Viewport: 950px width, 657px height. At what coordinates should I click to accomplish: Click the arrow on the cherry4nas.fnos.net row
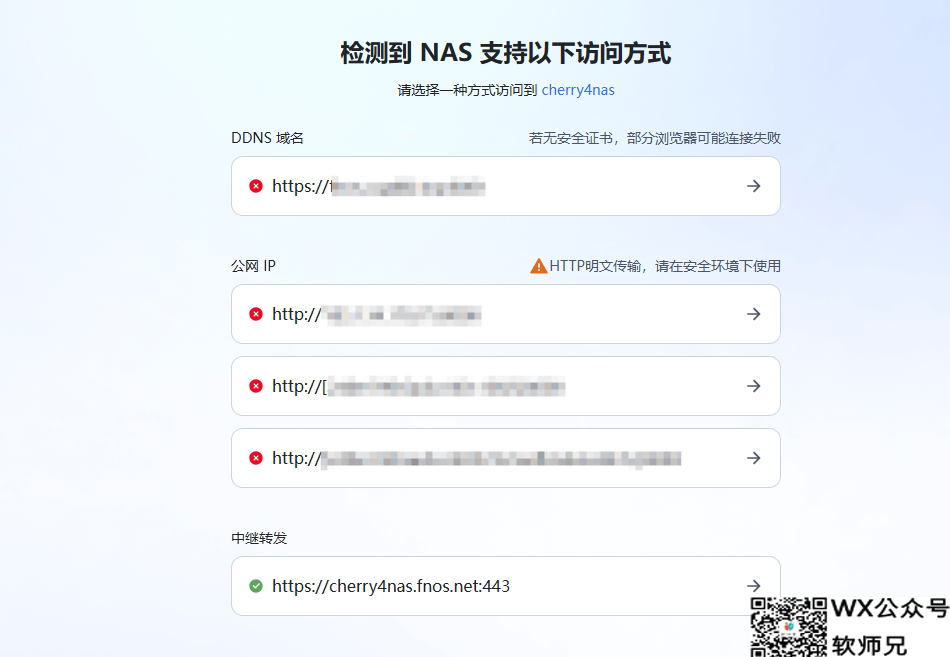753,586
